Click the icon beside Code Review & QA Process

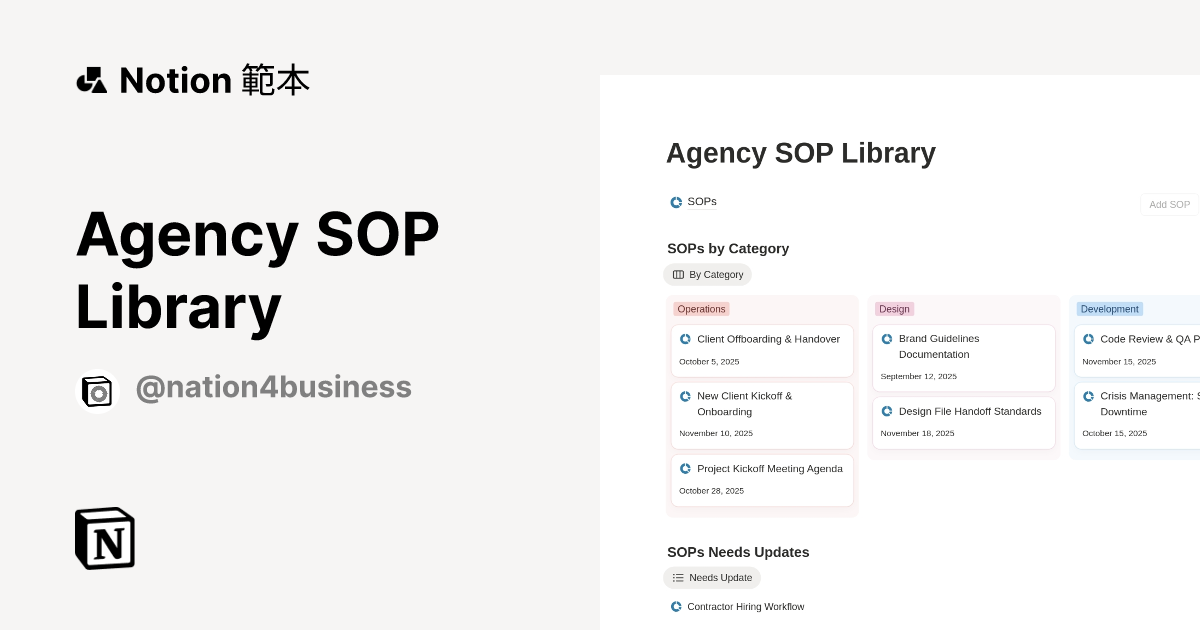1089,339
